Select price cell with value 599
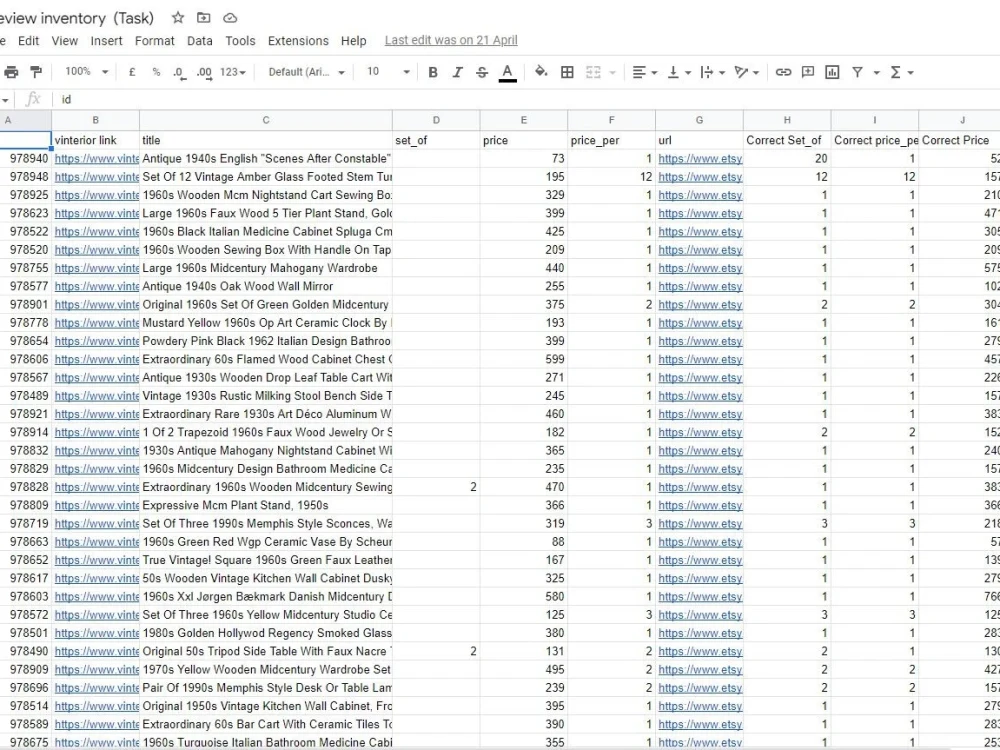Image resolution: width=1000 pixels, height=750 pixels. point(524,359)
